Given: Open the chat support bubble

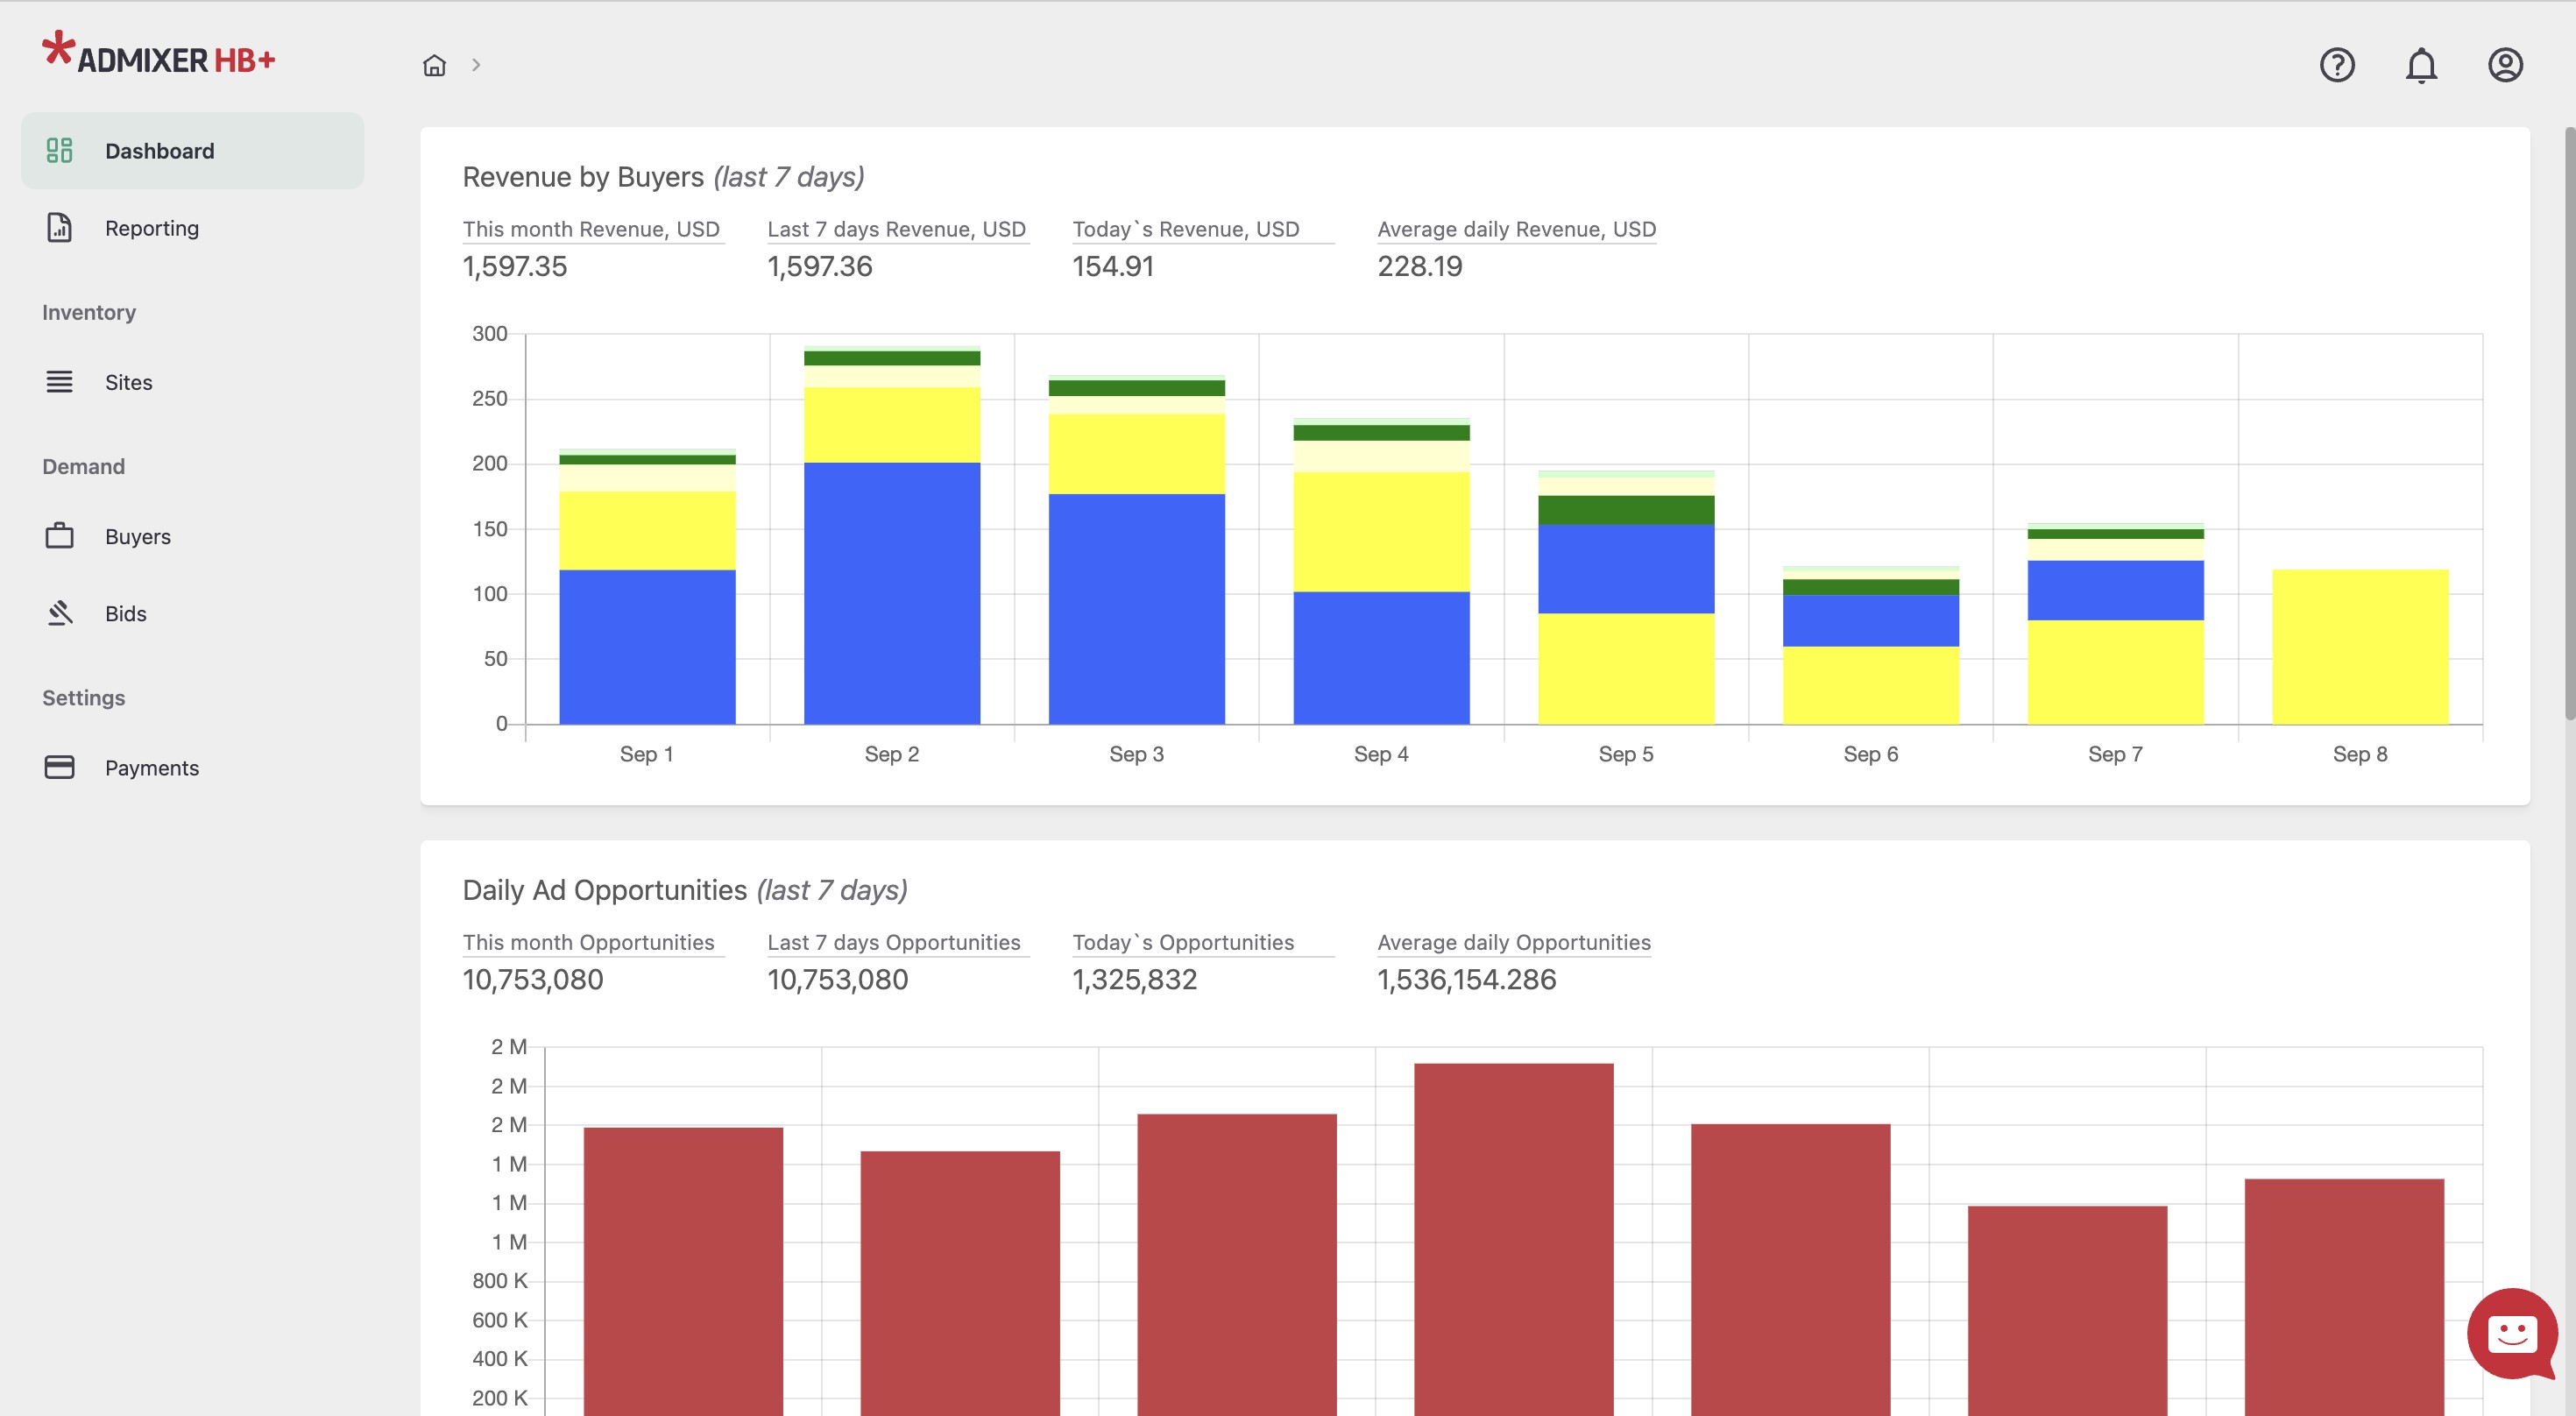Looking at the screenshot, I should point(2511,1333).
